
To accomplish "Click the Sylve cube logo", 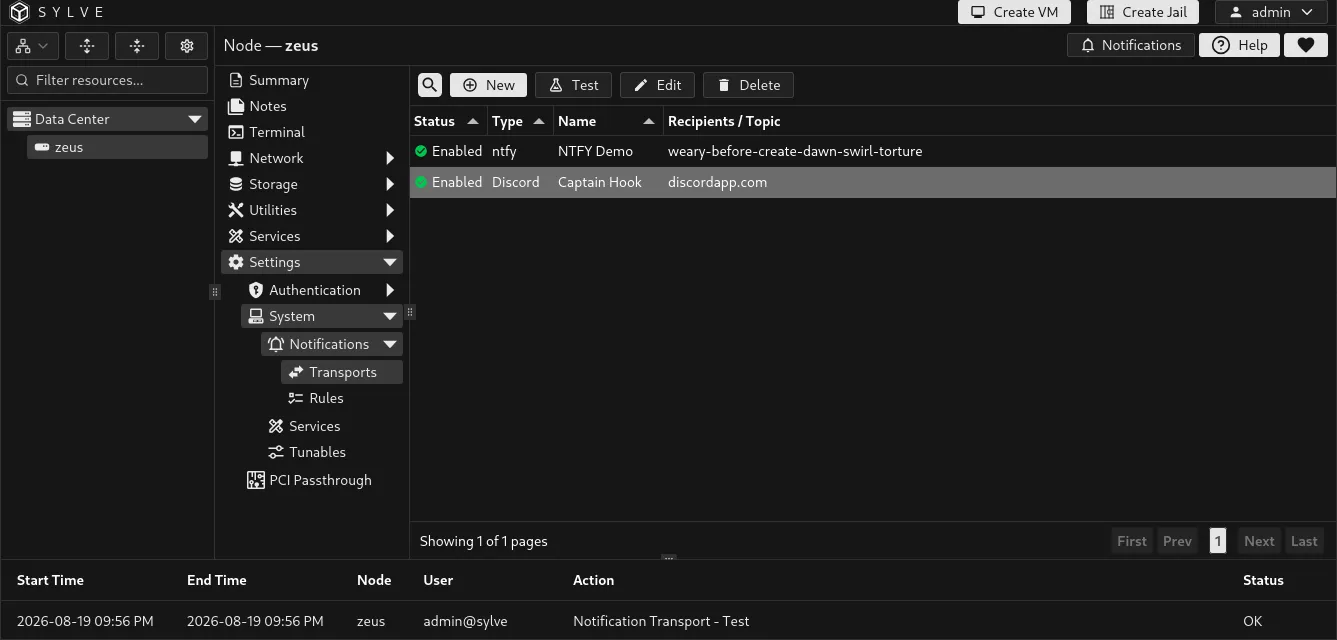I will pos(19,12).
